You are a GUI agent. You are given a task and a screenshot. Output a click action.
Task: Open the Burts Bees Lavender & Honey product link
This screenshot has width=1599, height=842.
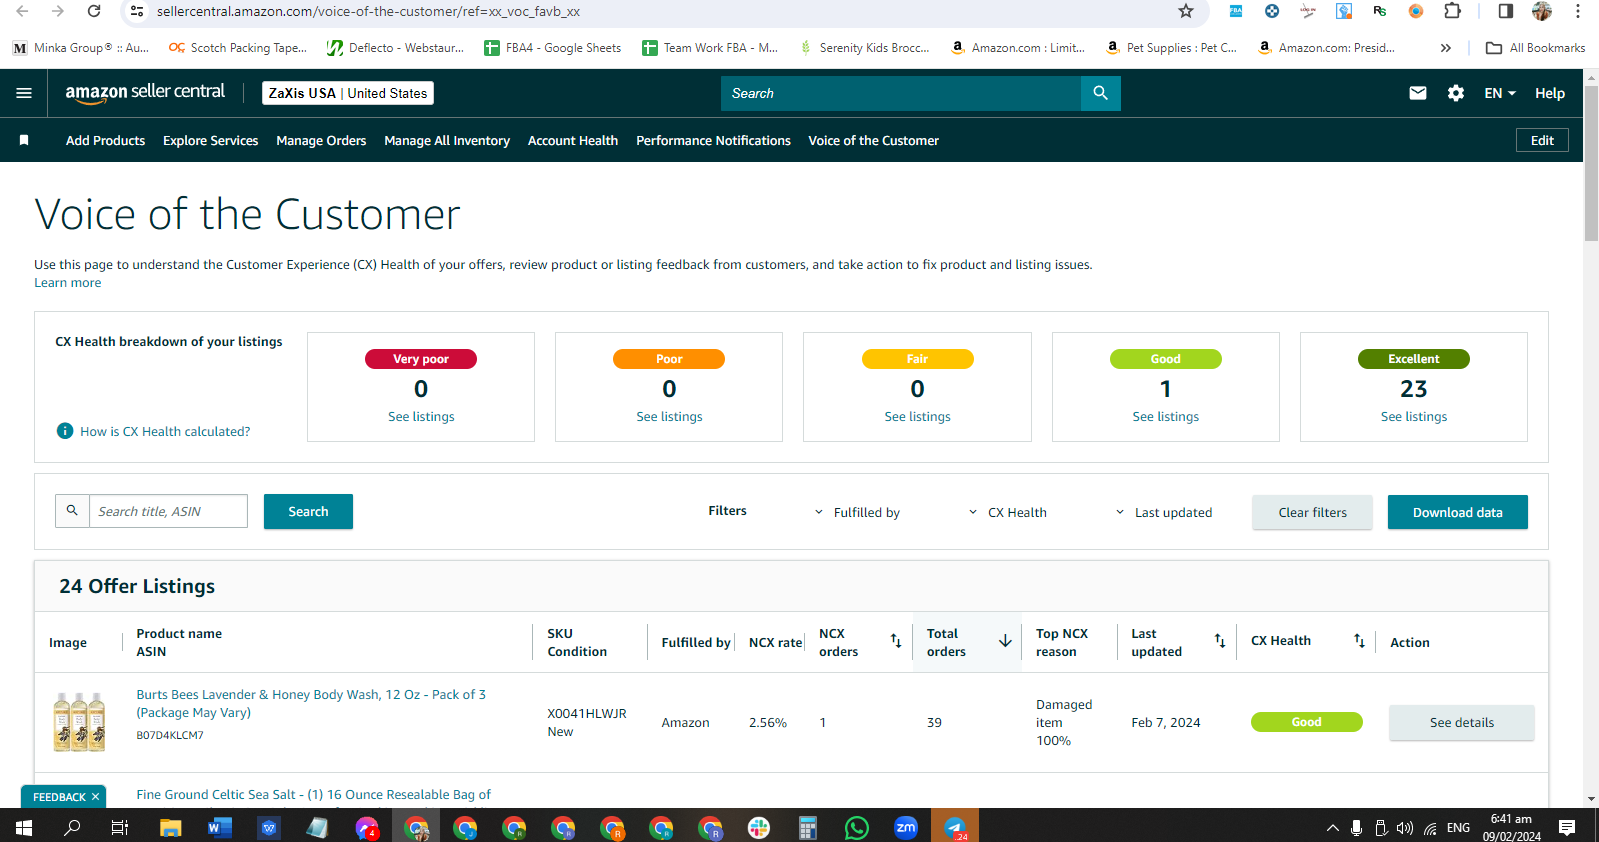coord(311,703)
